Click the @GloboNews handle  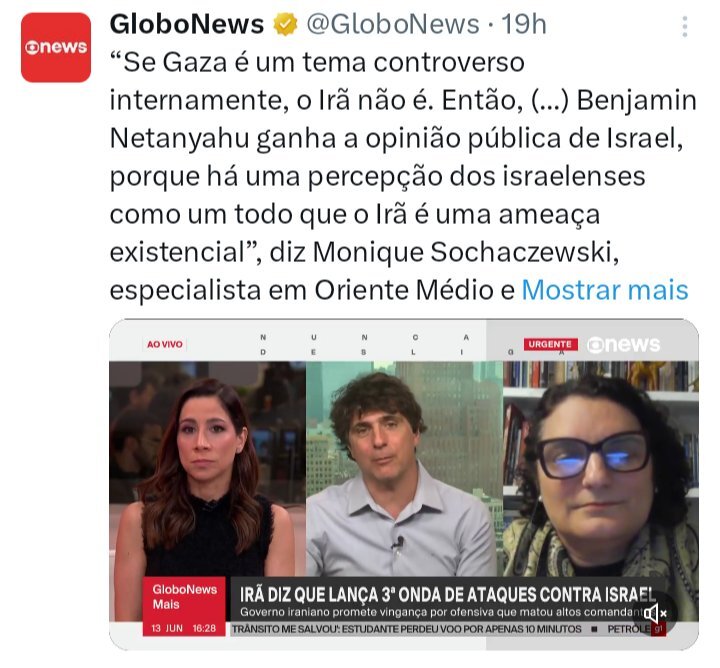pyautogui.click(x=393, y=24)
